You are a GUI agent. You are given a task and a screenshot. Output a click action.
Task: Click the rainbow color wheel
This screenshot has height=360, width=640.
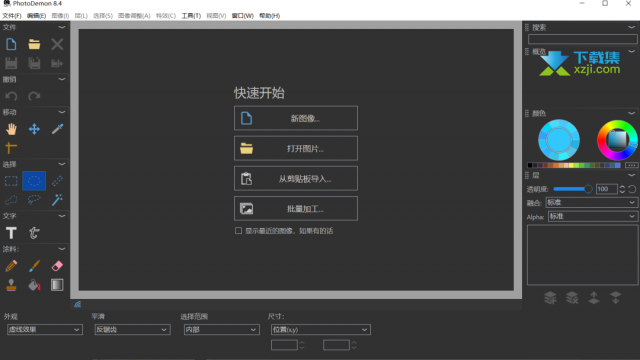point(617,140)
